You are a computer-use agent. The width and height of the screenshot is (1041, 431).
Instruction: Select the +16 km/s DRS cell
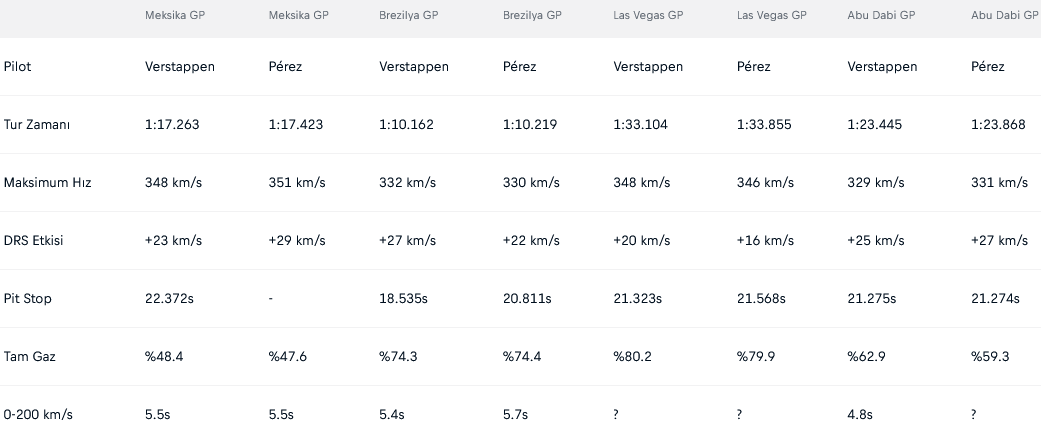[x=765, y=241]
